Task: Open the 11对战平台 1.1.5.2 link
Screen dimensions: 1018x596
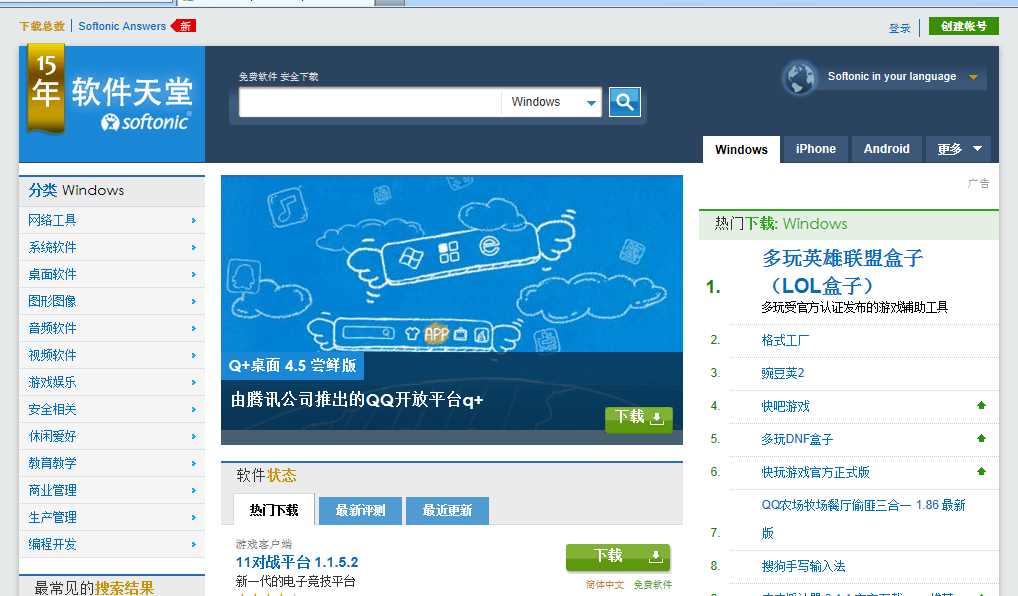Action: tap(297, 562)
